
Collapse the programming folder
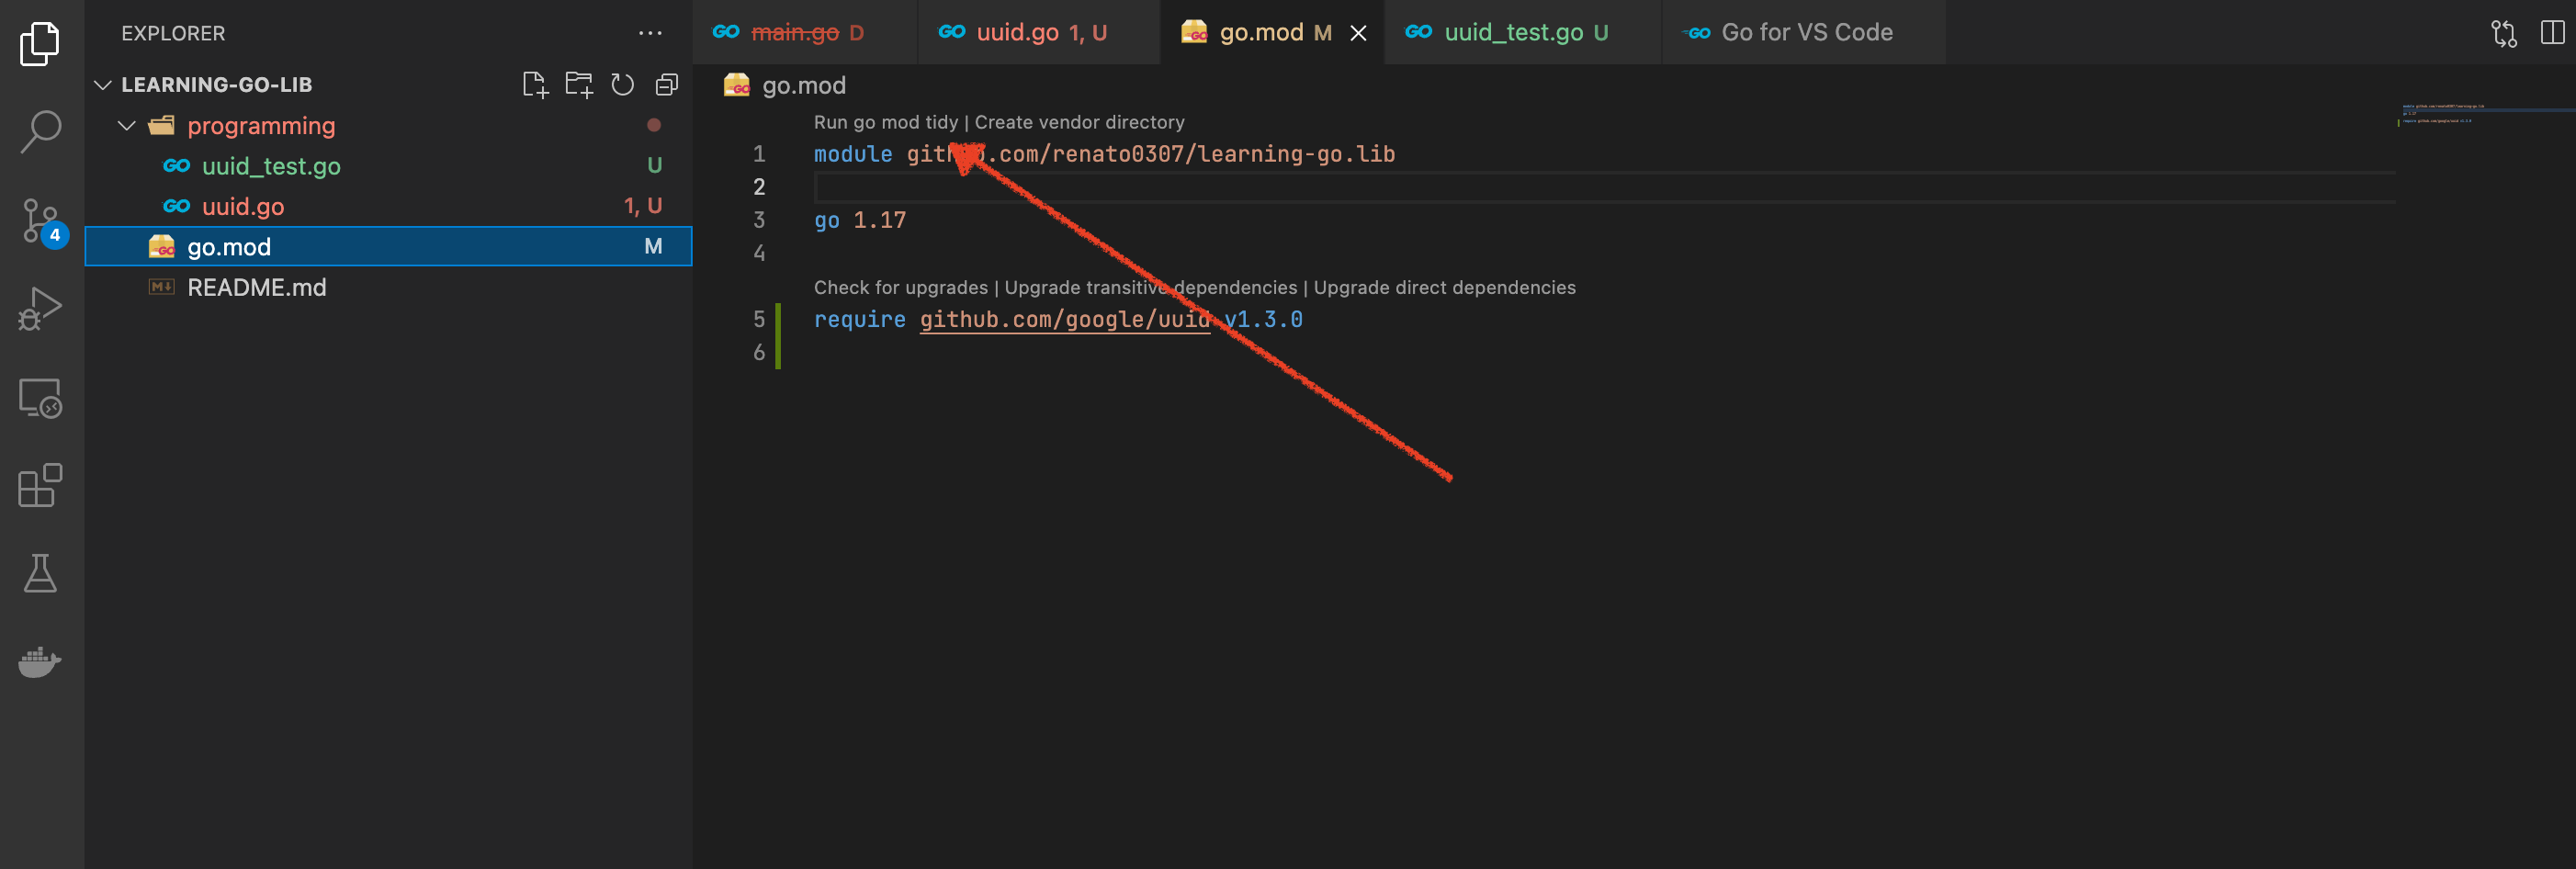point(127,126)
